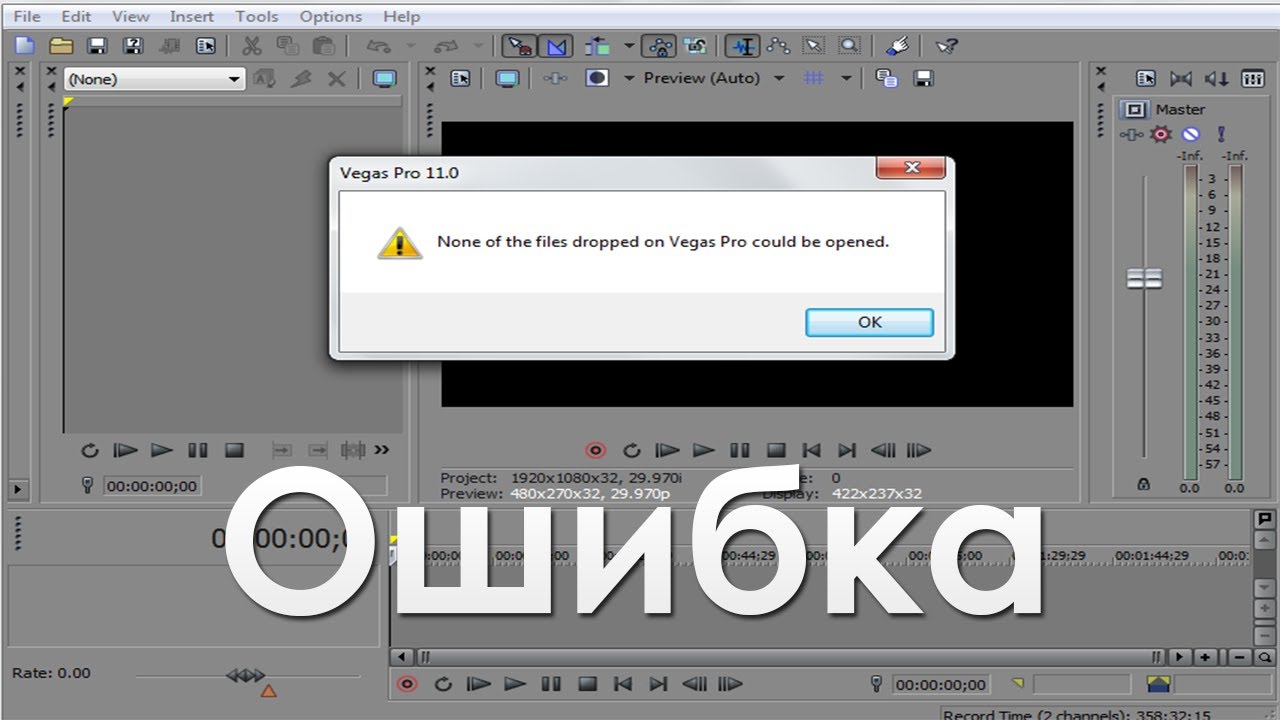Click Pause in the trimmer transport

tap(198, 451)
